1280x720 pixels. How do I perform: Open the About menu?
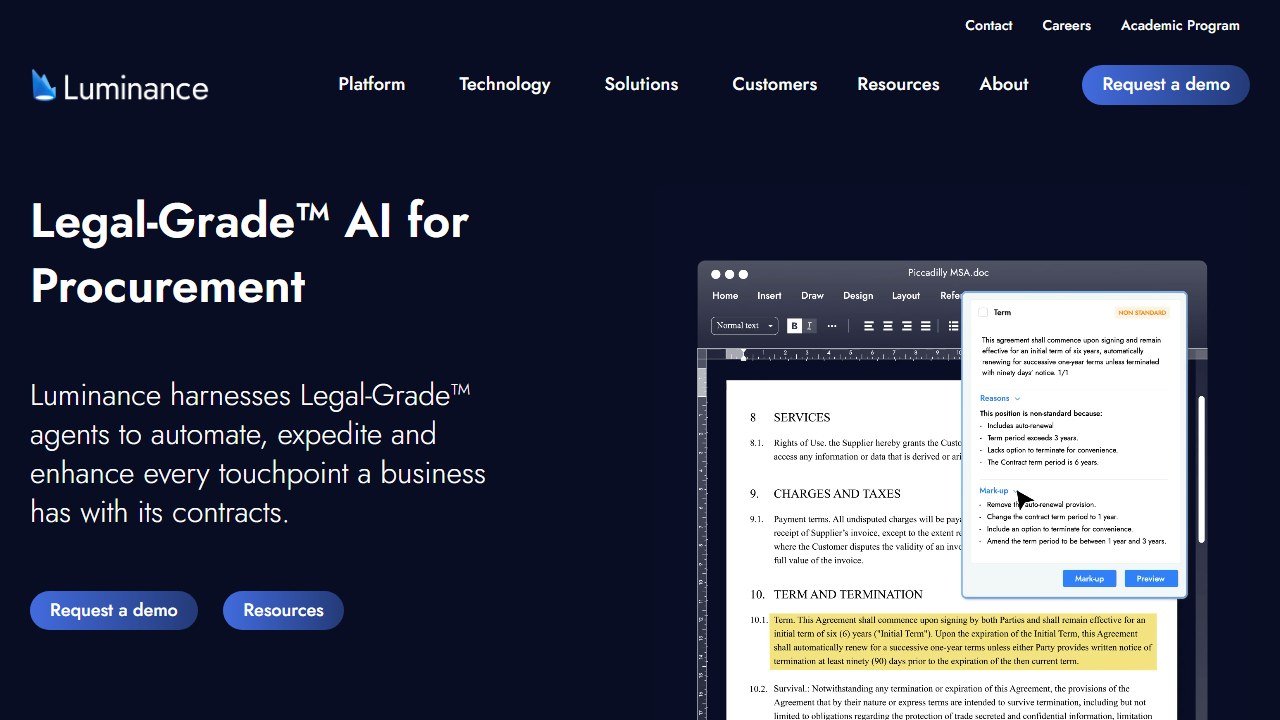tap(1004, 84)
